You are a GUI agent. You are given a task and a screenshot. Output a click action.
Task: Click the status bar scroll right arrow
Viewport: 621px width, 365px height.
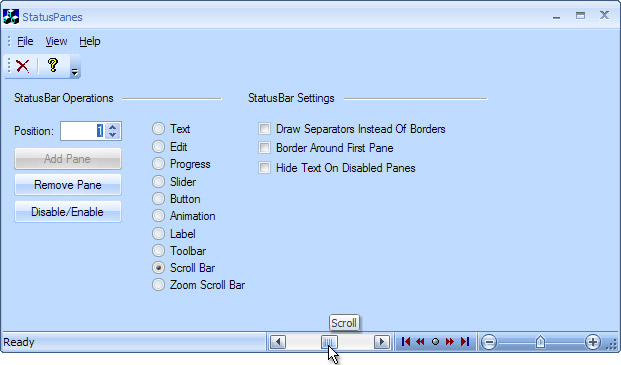382,342
